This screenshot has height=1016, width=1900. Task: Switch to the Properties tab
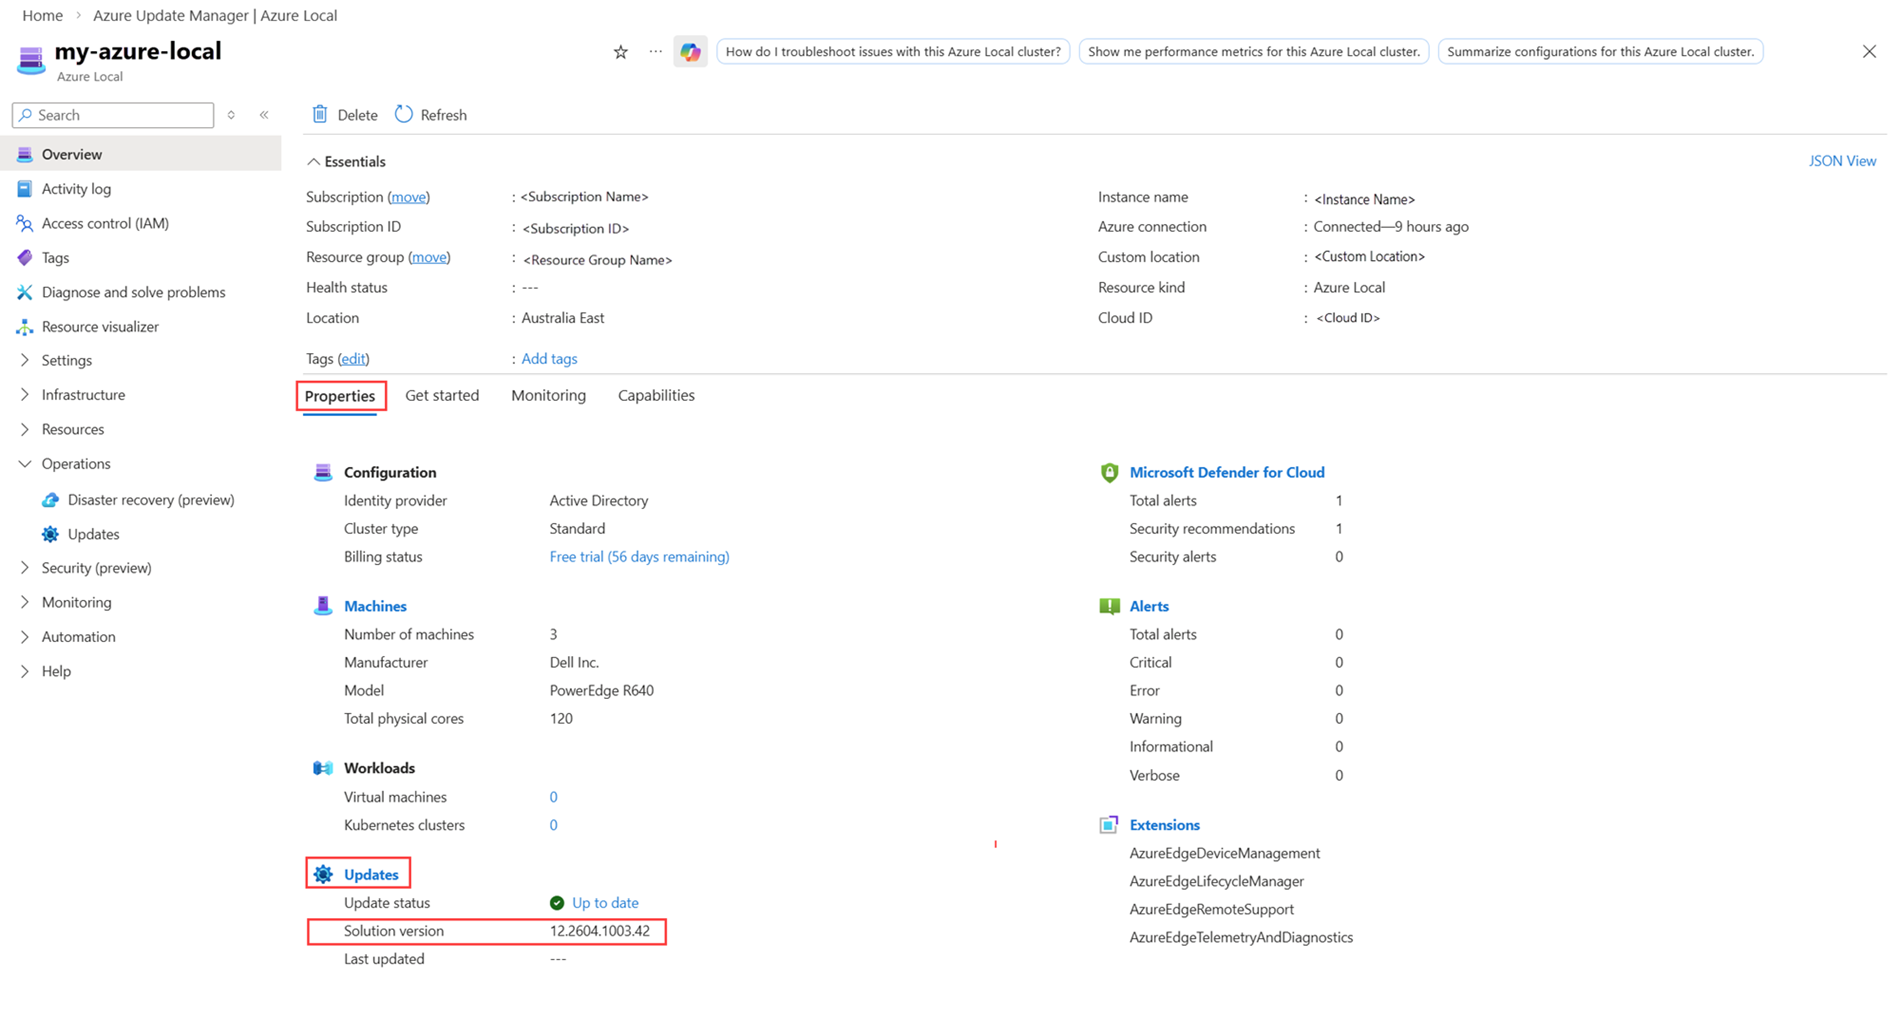(340, 396)
